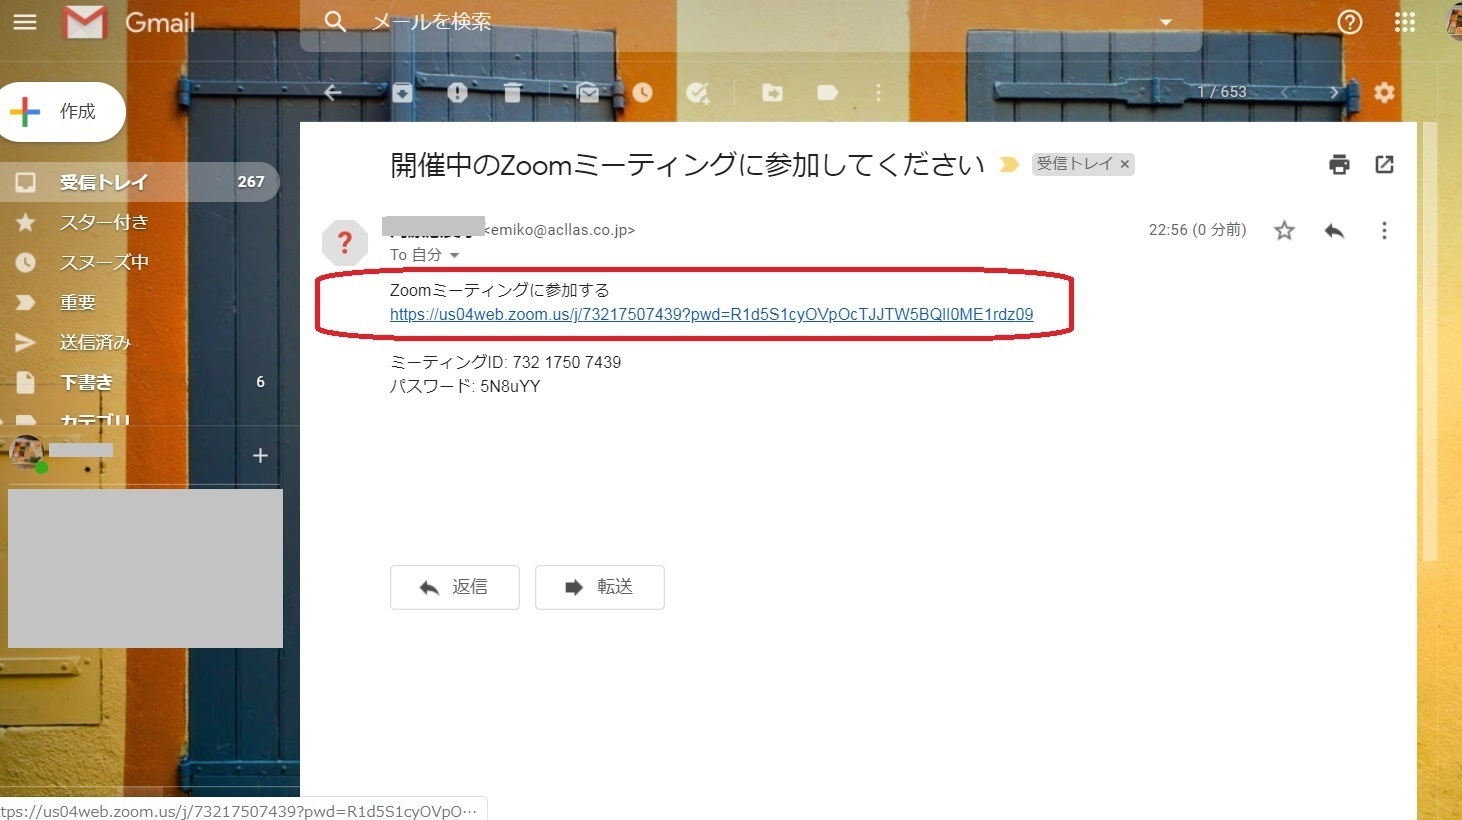Print the email conversation
This screenshot has width=1462, height=820.
tap(1339, 164)
